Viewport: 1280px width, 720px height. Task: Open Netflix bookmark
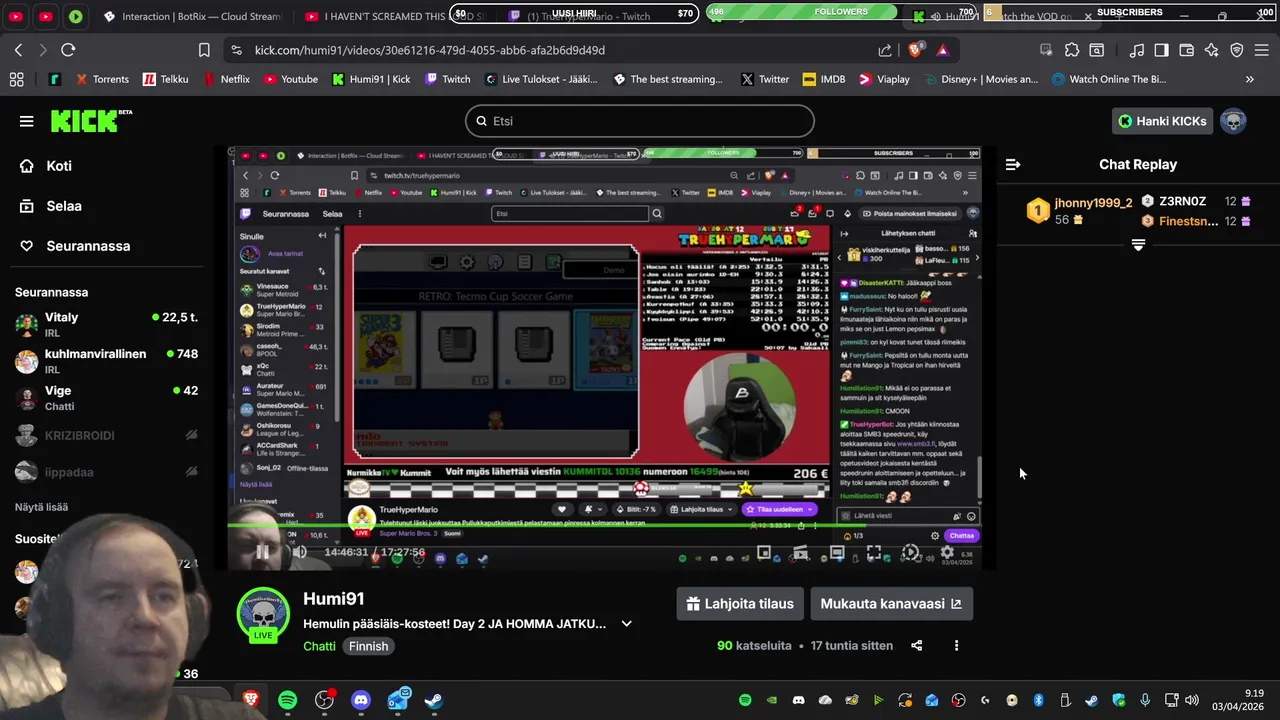tap(227, 79)
